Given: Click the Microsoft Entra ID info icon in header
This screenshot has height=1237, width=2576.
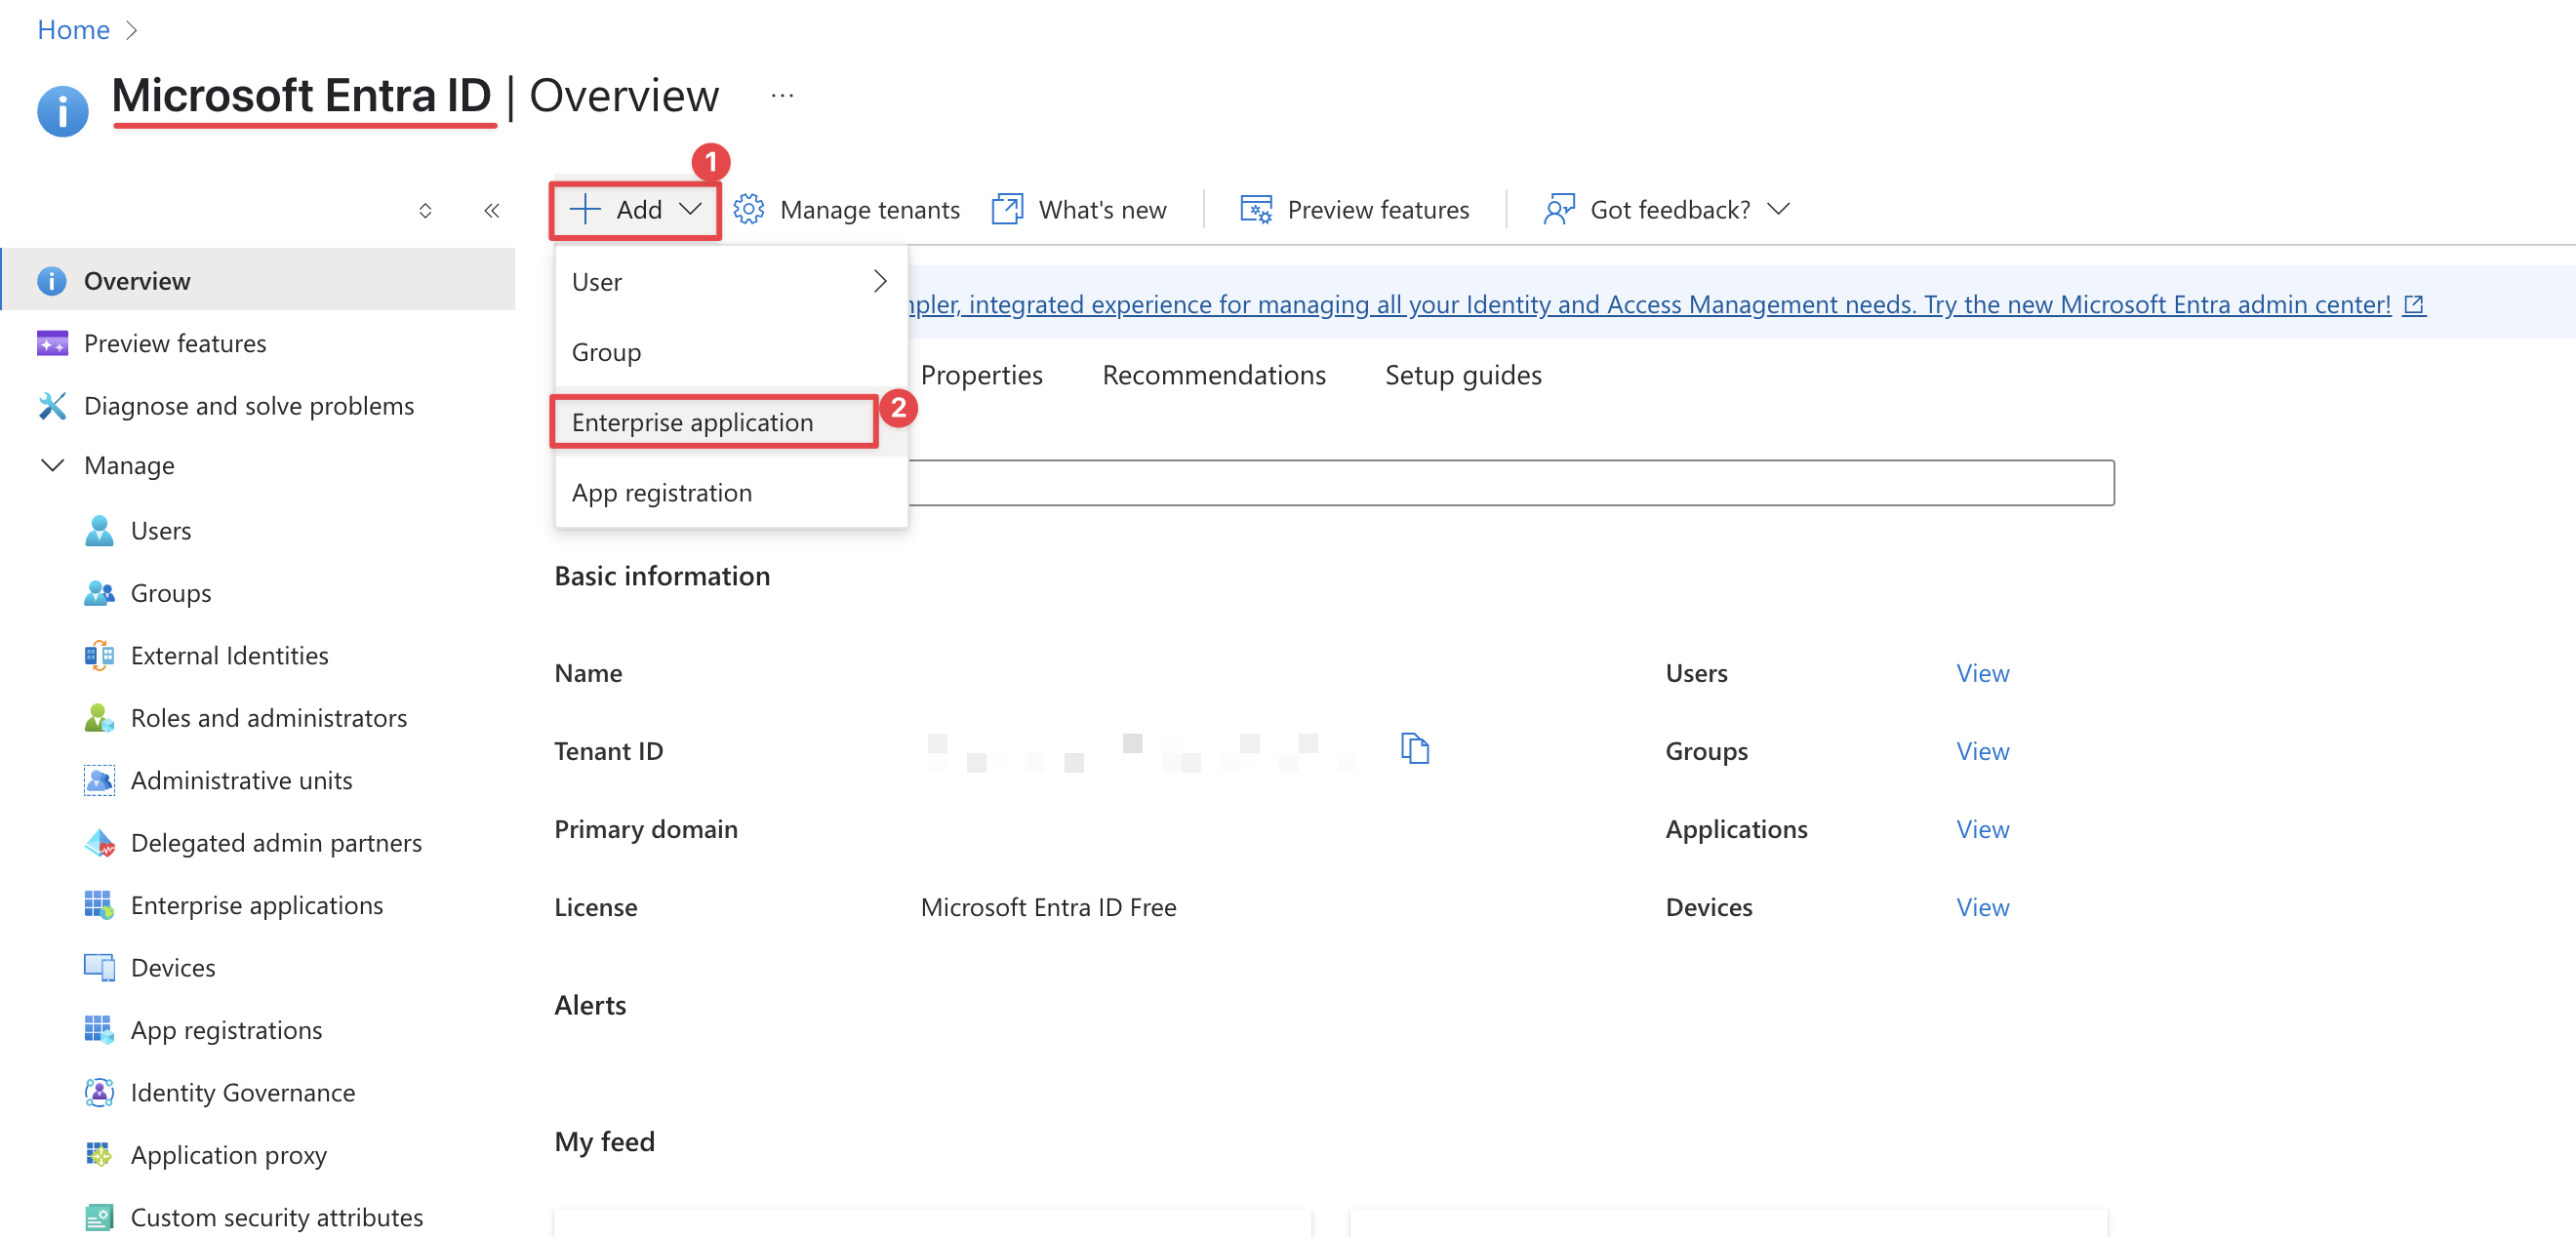Looking at the screenshot, I should click(62, 110).
